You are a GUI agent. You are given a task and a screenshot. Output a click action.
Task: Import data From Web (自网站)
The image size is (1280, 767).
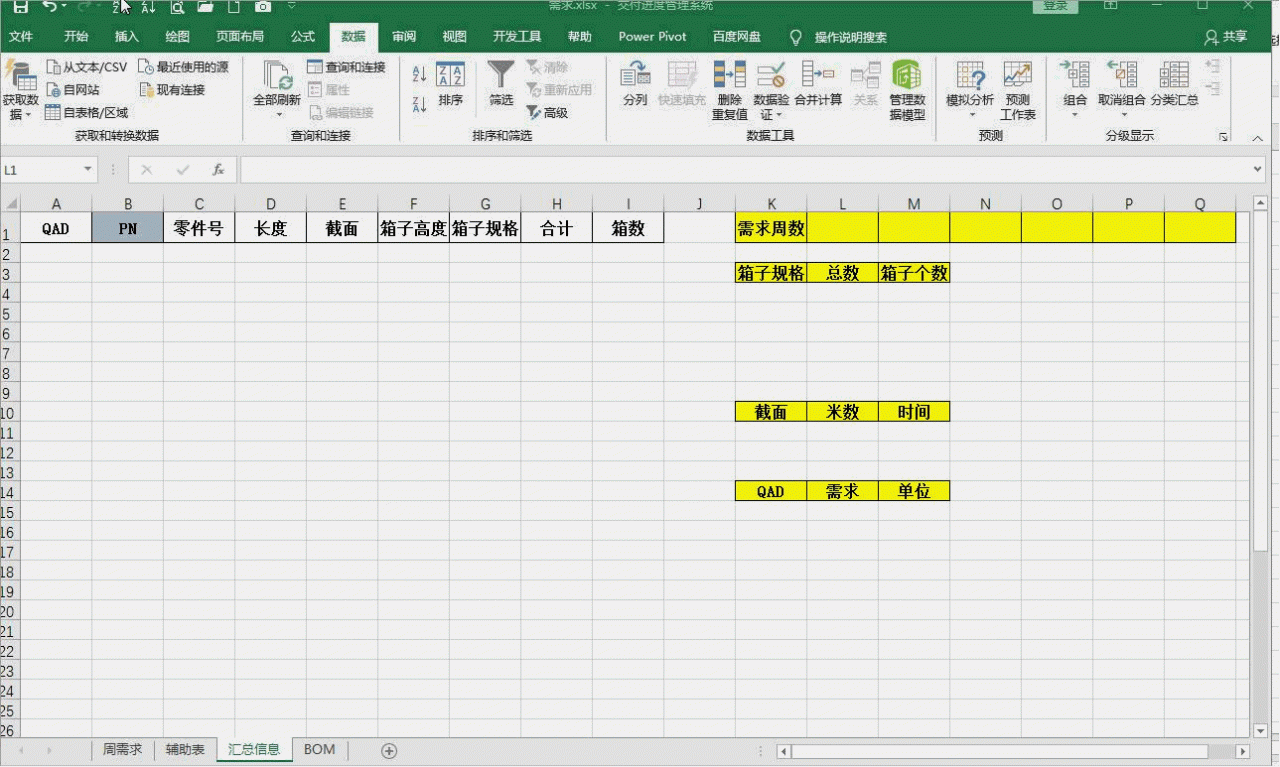click(73, 90)
